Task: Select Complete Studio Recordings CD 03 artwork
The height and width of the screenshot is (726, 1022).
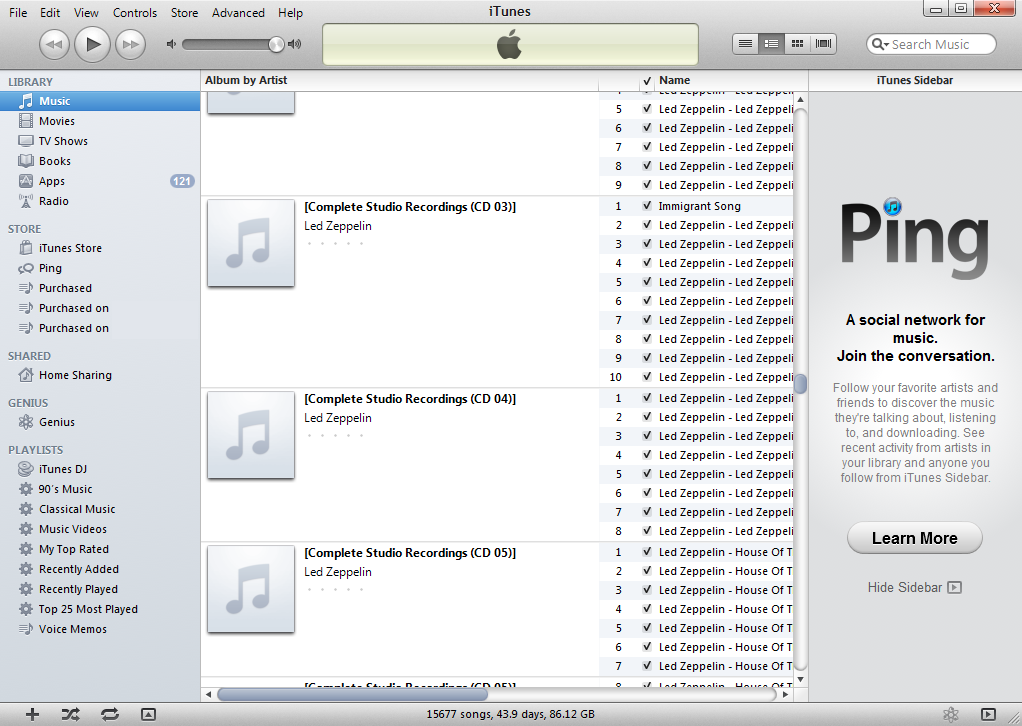Action: (251, 243)
